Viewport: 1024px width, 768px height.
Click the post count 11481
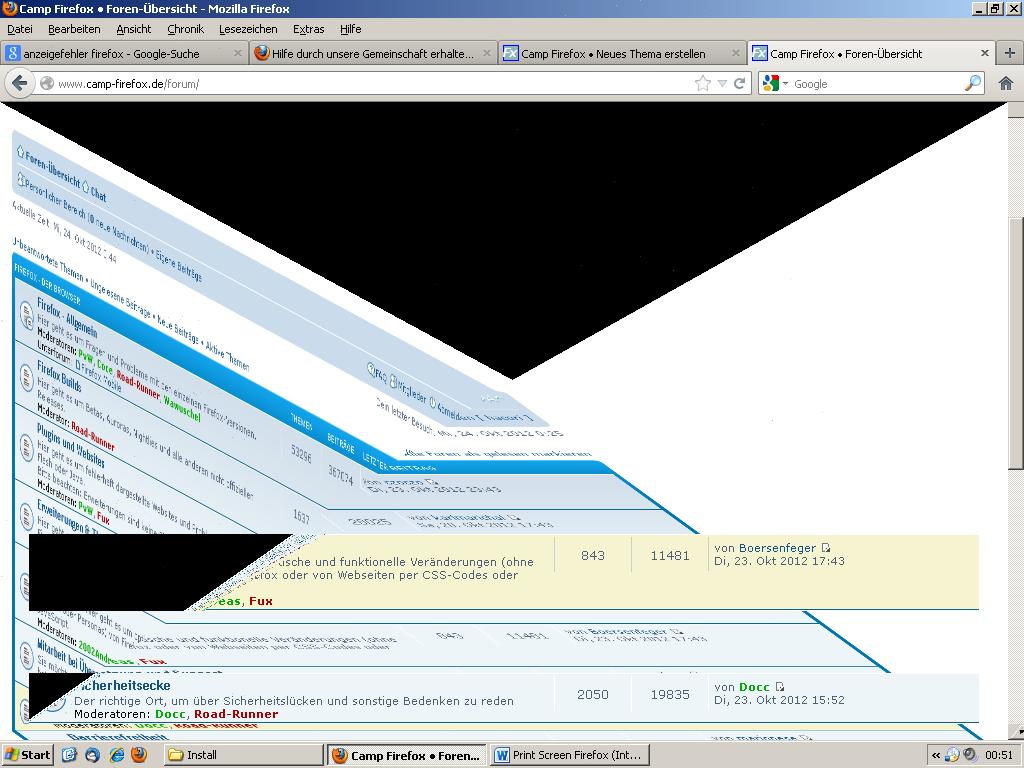coord(670,555)
